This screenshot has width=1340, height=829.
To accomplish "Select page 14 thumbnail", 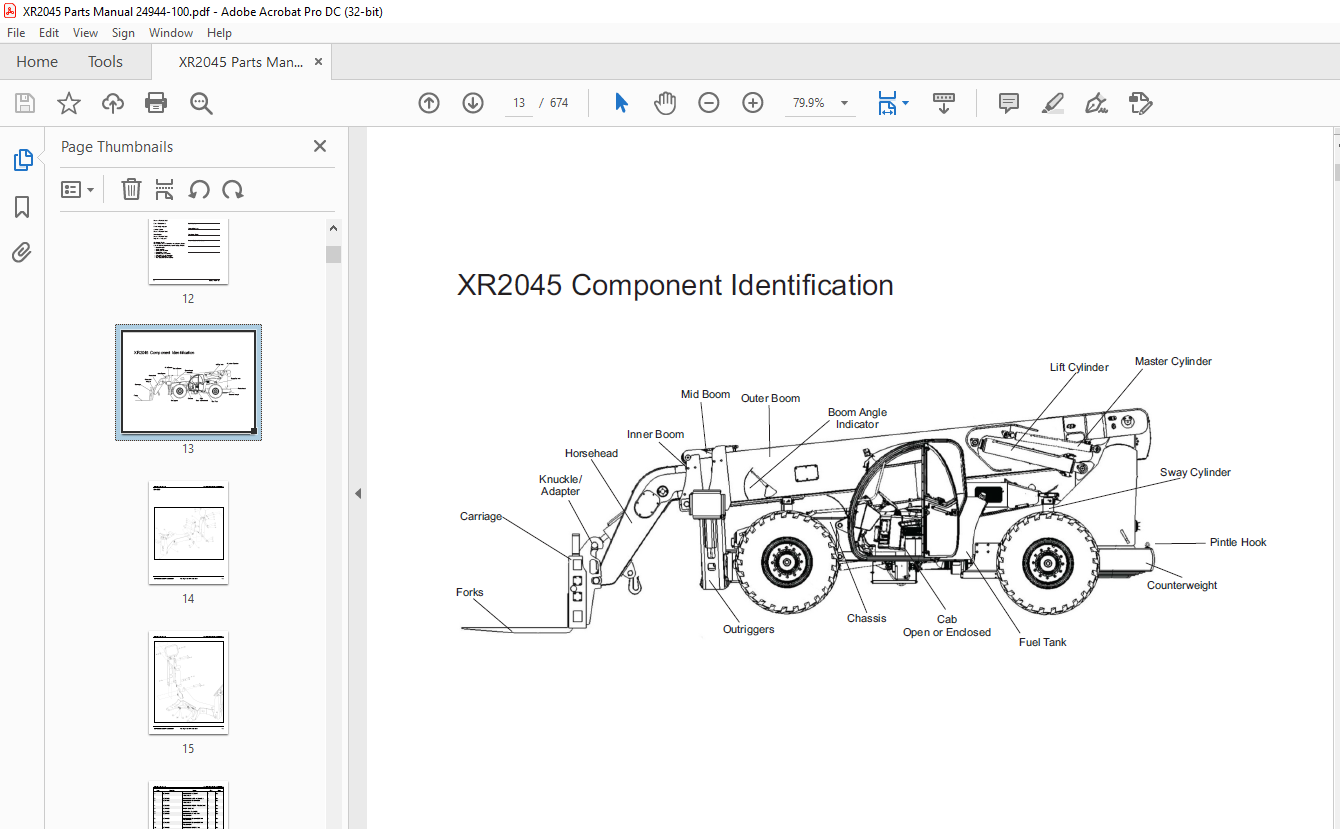I will [x=189, y=533].
